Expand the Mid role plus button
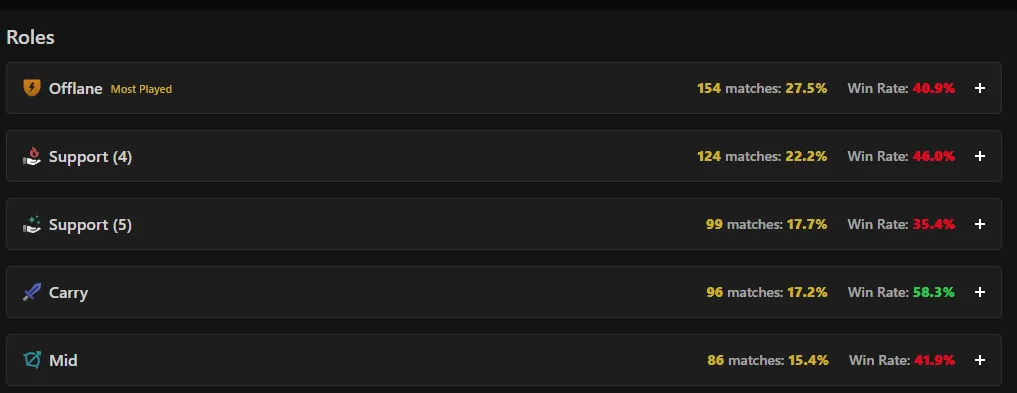Image resolution: width=1017 pixels, height=393 pixels. tap(979, 361)
